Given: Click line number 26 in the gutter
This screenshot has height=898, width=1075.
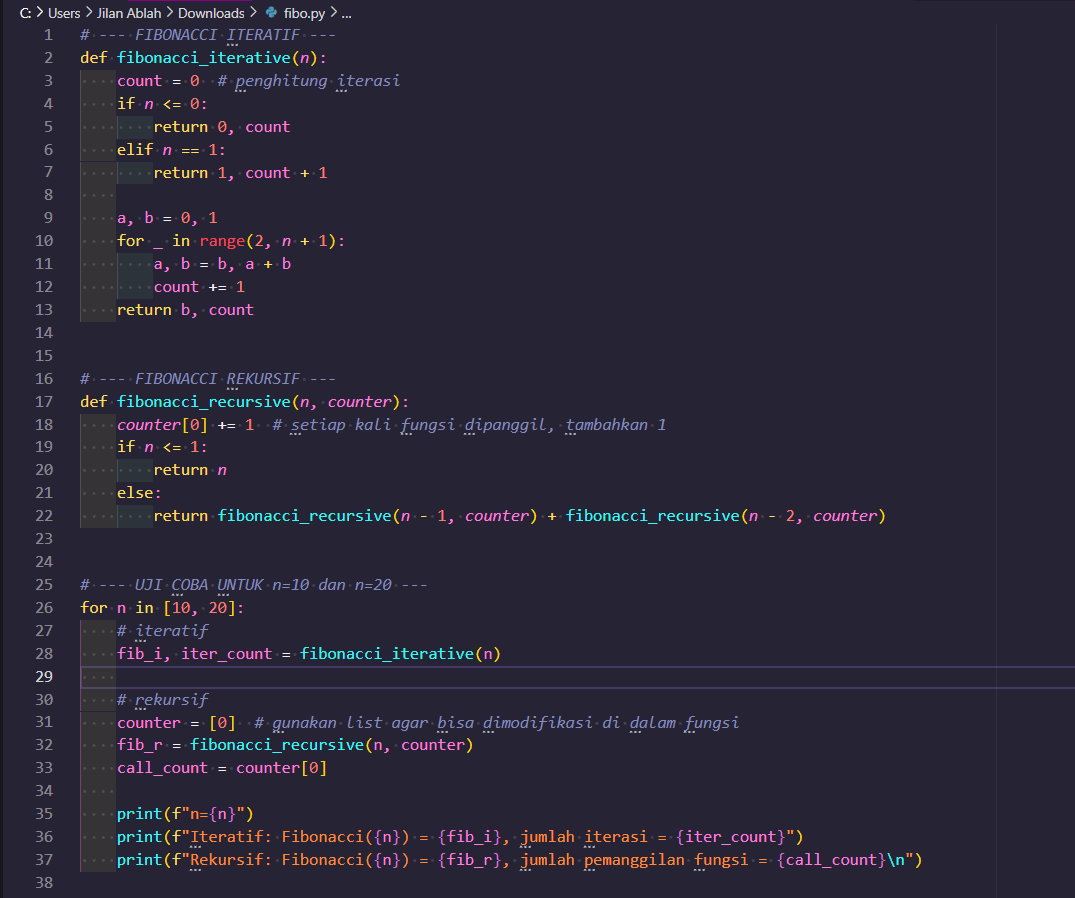Looking at the screenshot, I should pos(43,608).
